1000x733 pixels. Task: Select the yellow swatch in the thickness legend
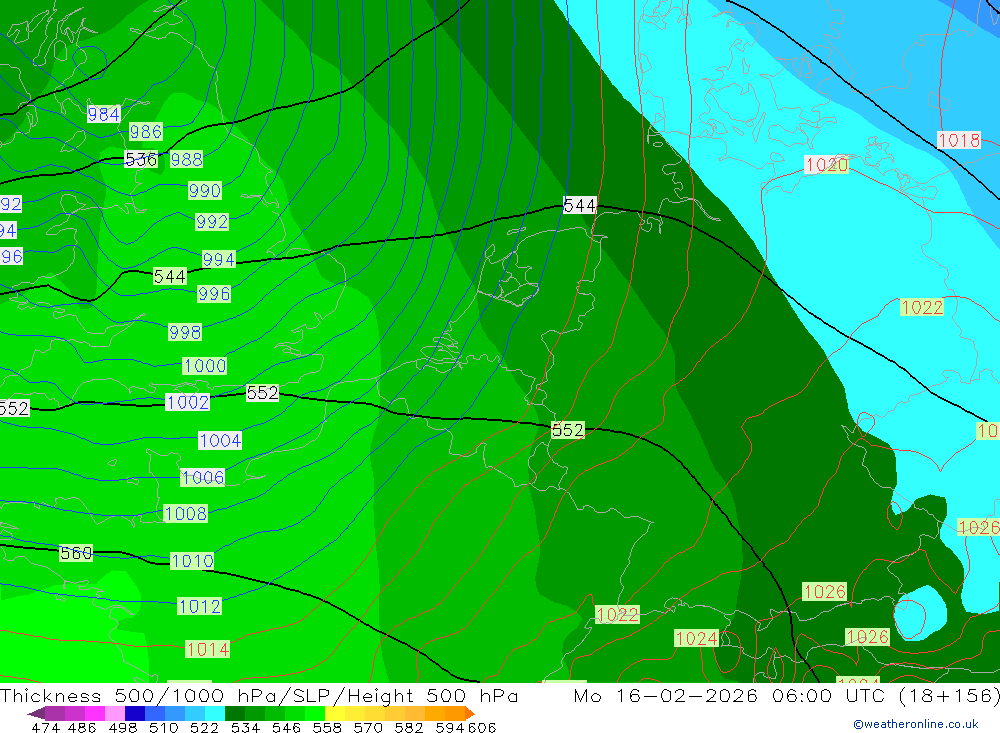point(335,714)
